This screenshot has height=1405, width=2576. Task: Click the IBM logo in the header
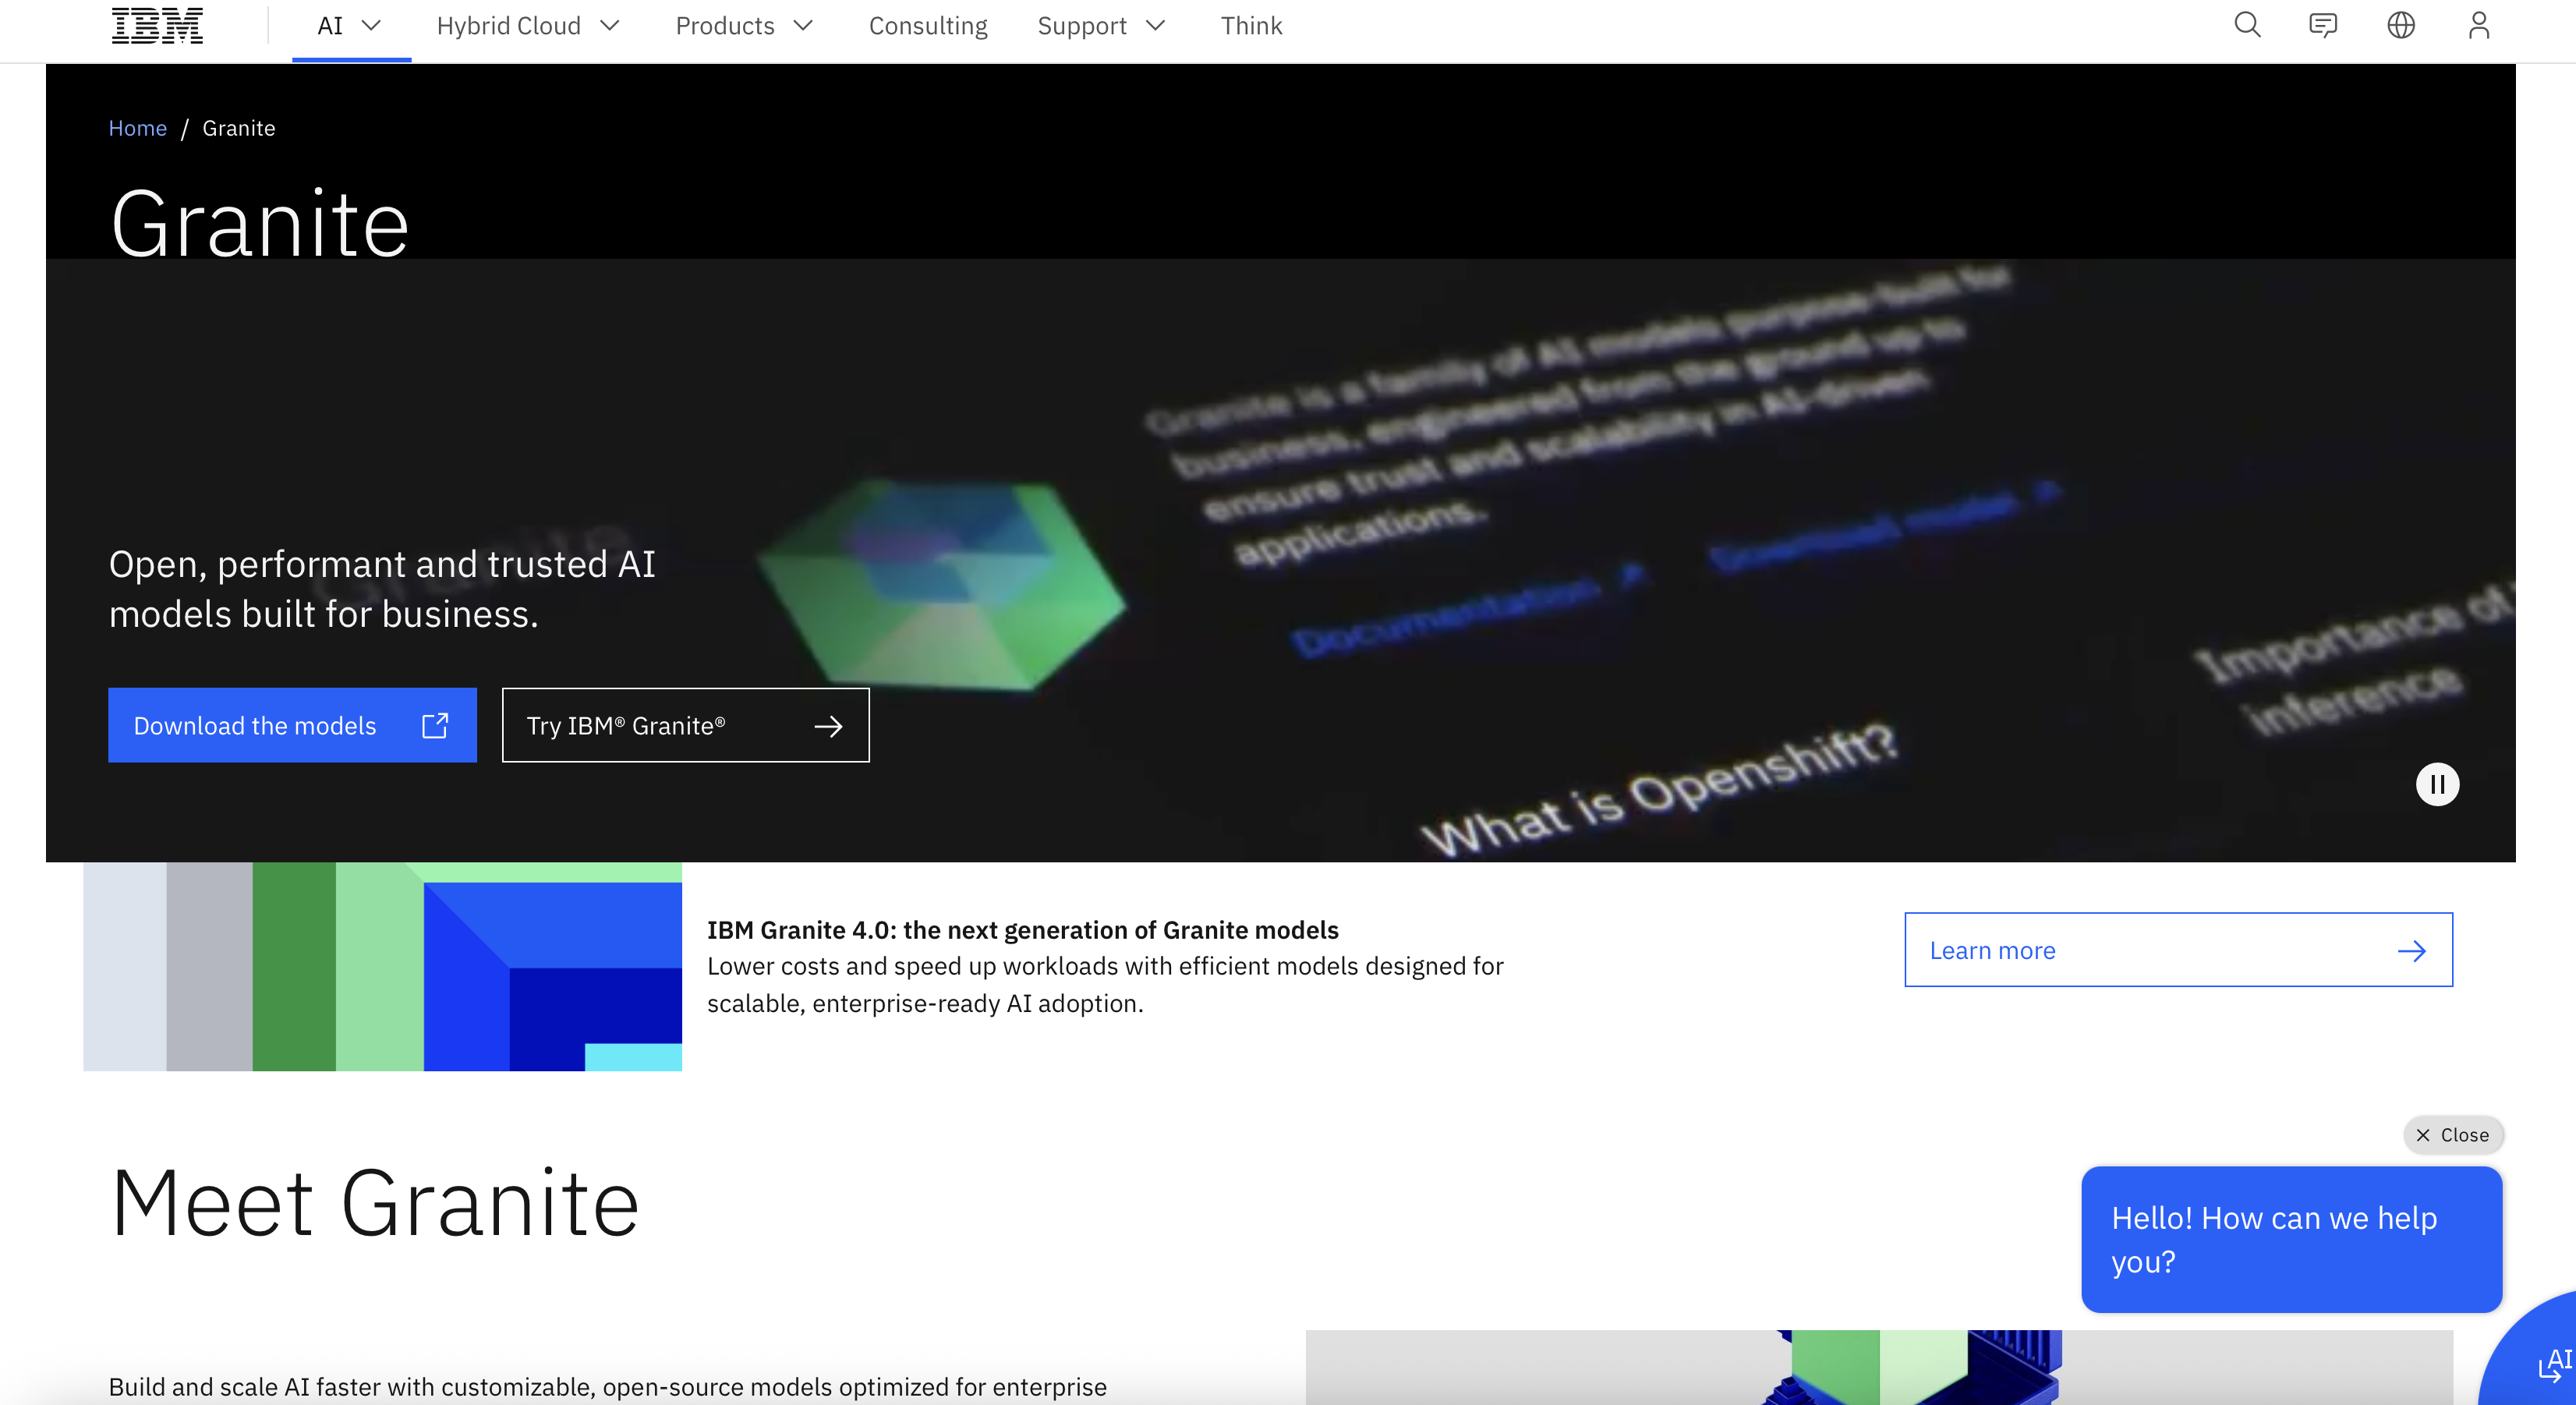click(156, 24)
